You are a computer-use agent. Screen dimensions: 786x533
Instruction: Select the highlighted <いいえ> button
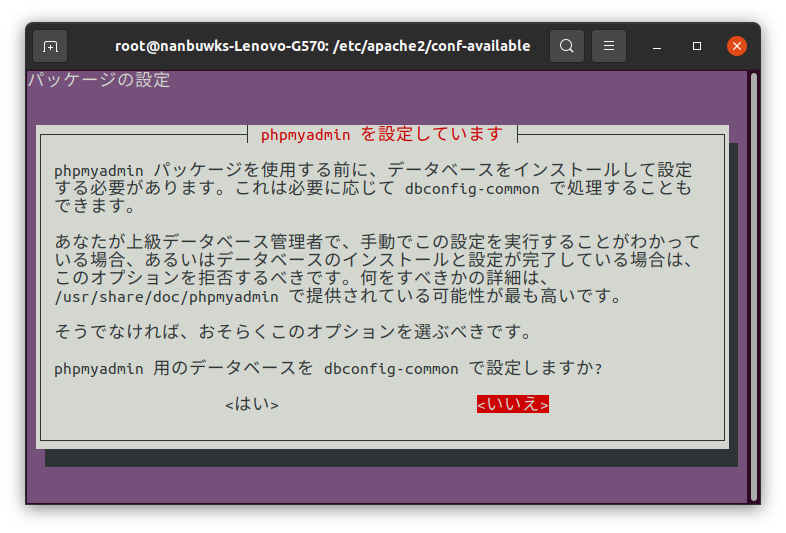pos(512,404)
